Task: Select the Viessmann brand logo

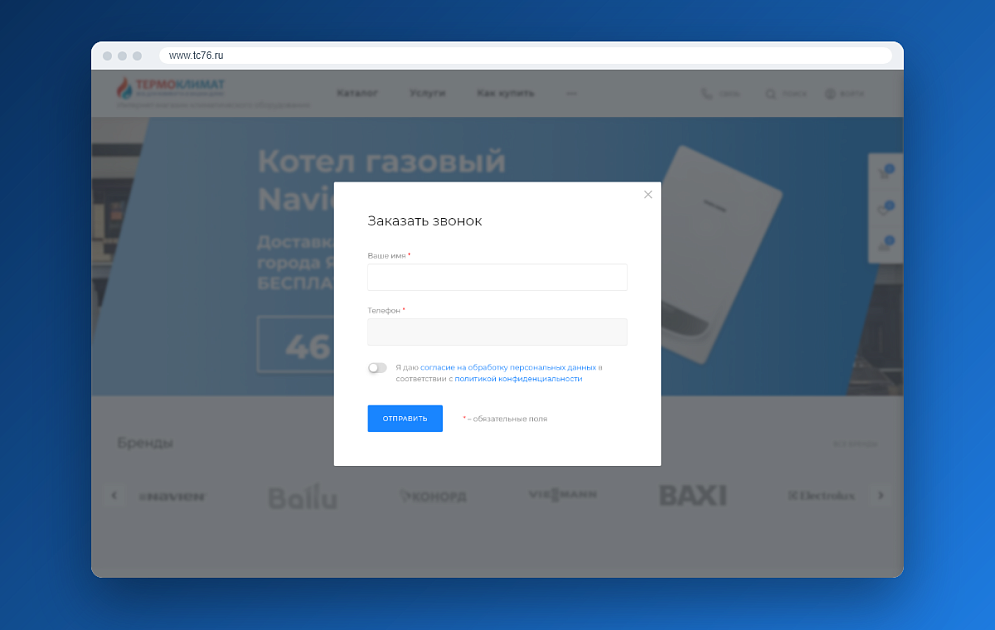Action: [x=563, y=494]
